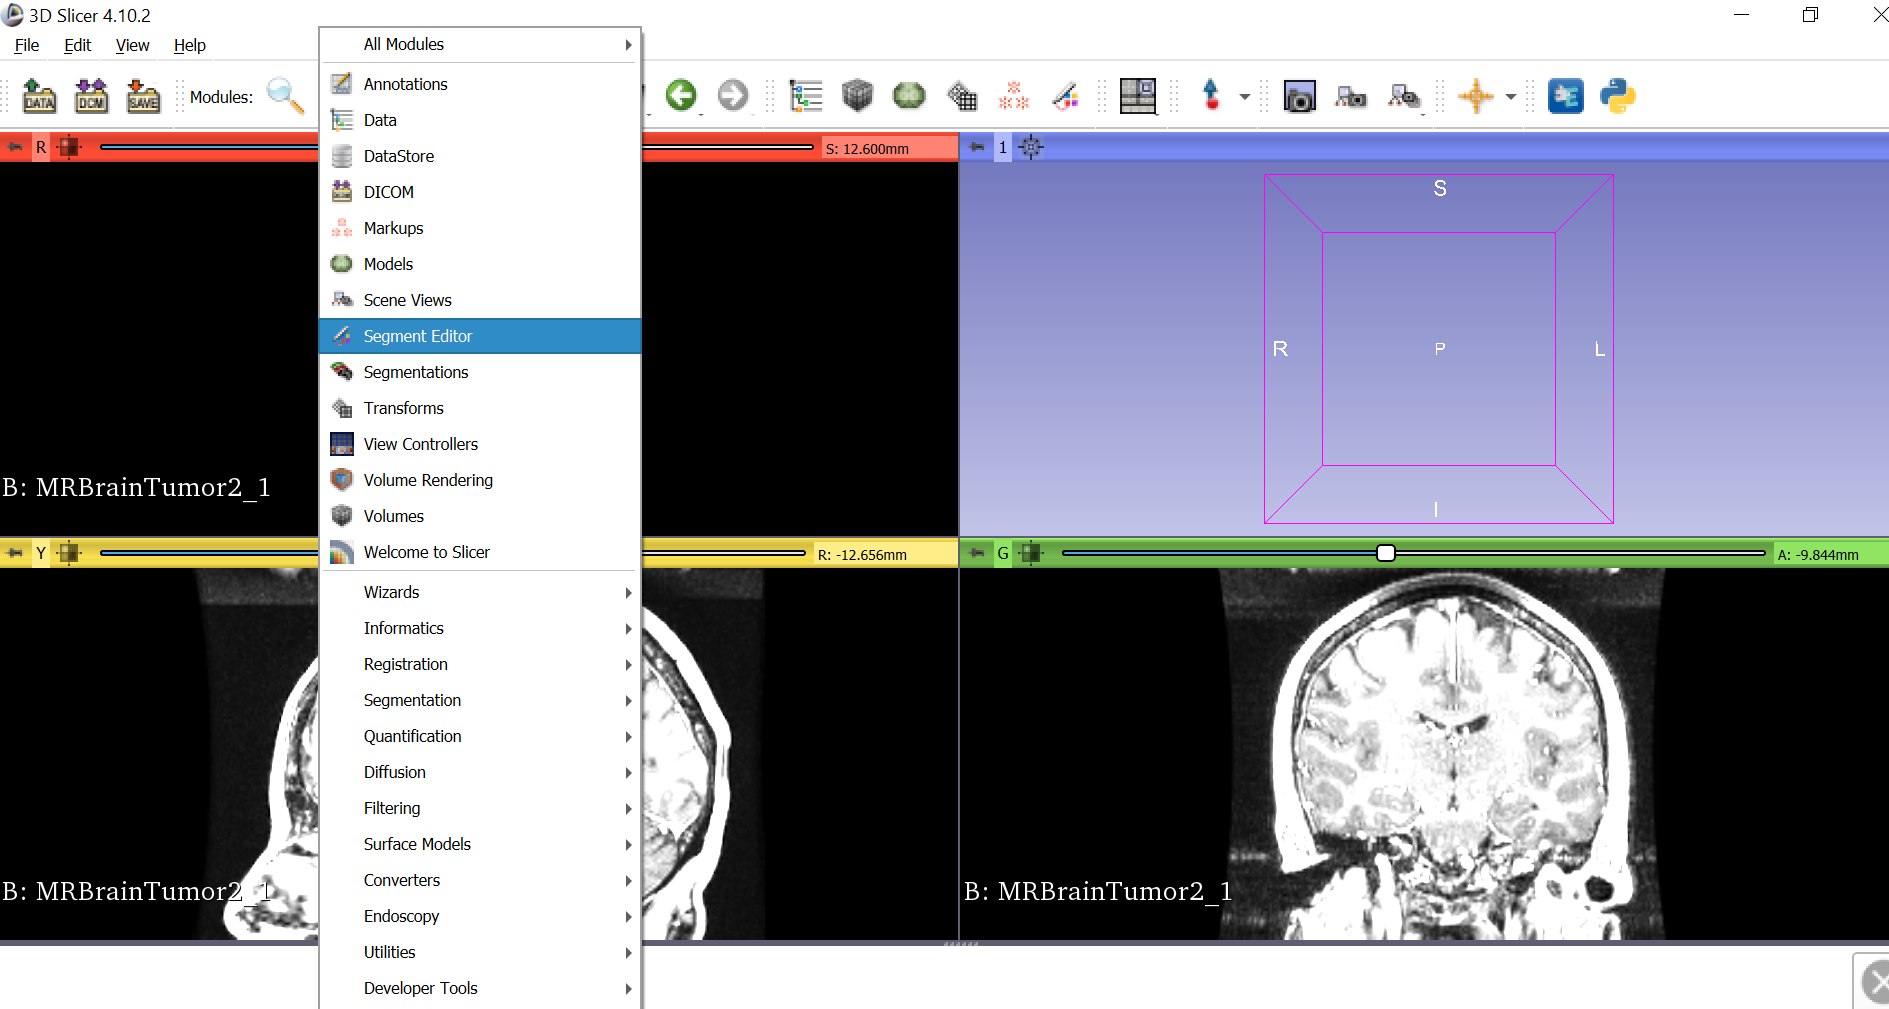
Task: Toggle the crosshair tool
Action: pos(1477,96)
